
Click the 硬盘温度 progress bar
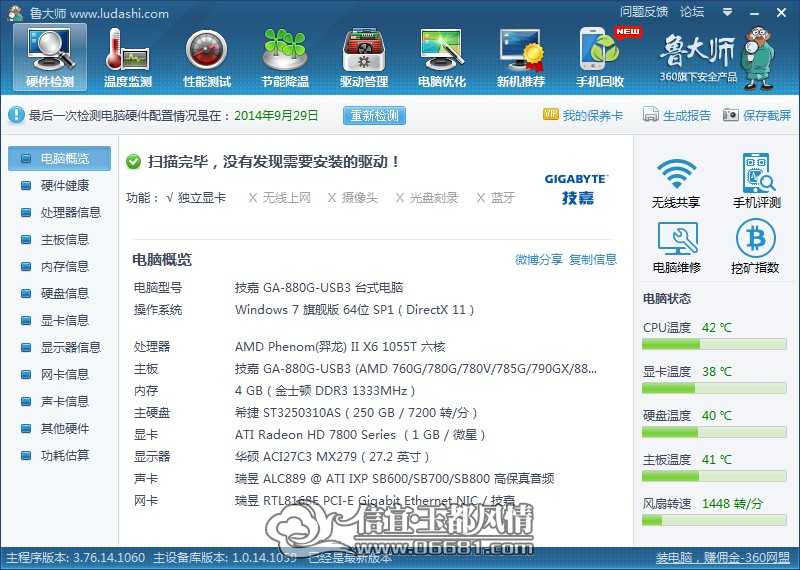coord(714,433)
